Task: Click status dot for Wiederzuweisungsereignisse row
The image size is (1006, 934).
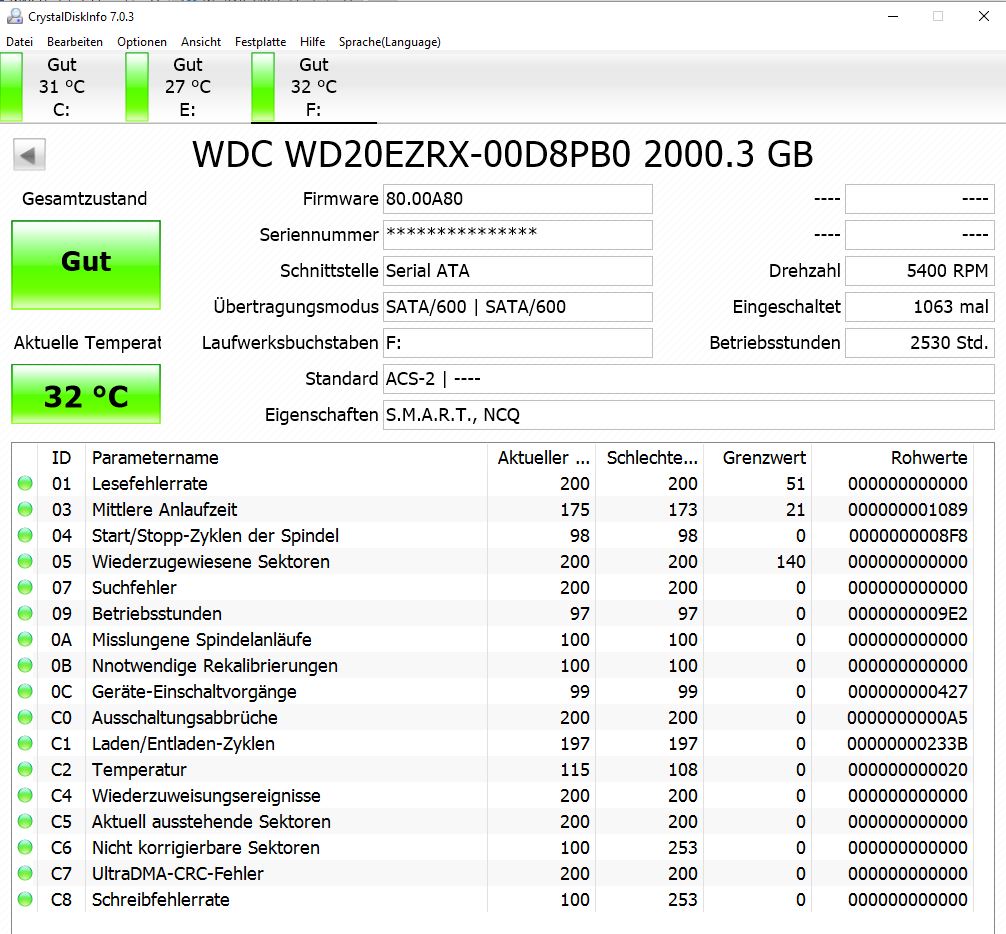Action: [x=25, y=795]
